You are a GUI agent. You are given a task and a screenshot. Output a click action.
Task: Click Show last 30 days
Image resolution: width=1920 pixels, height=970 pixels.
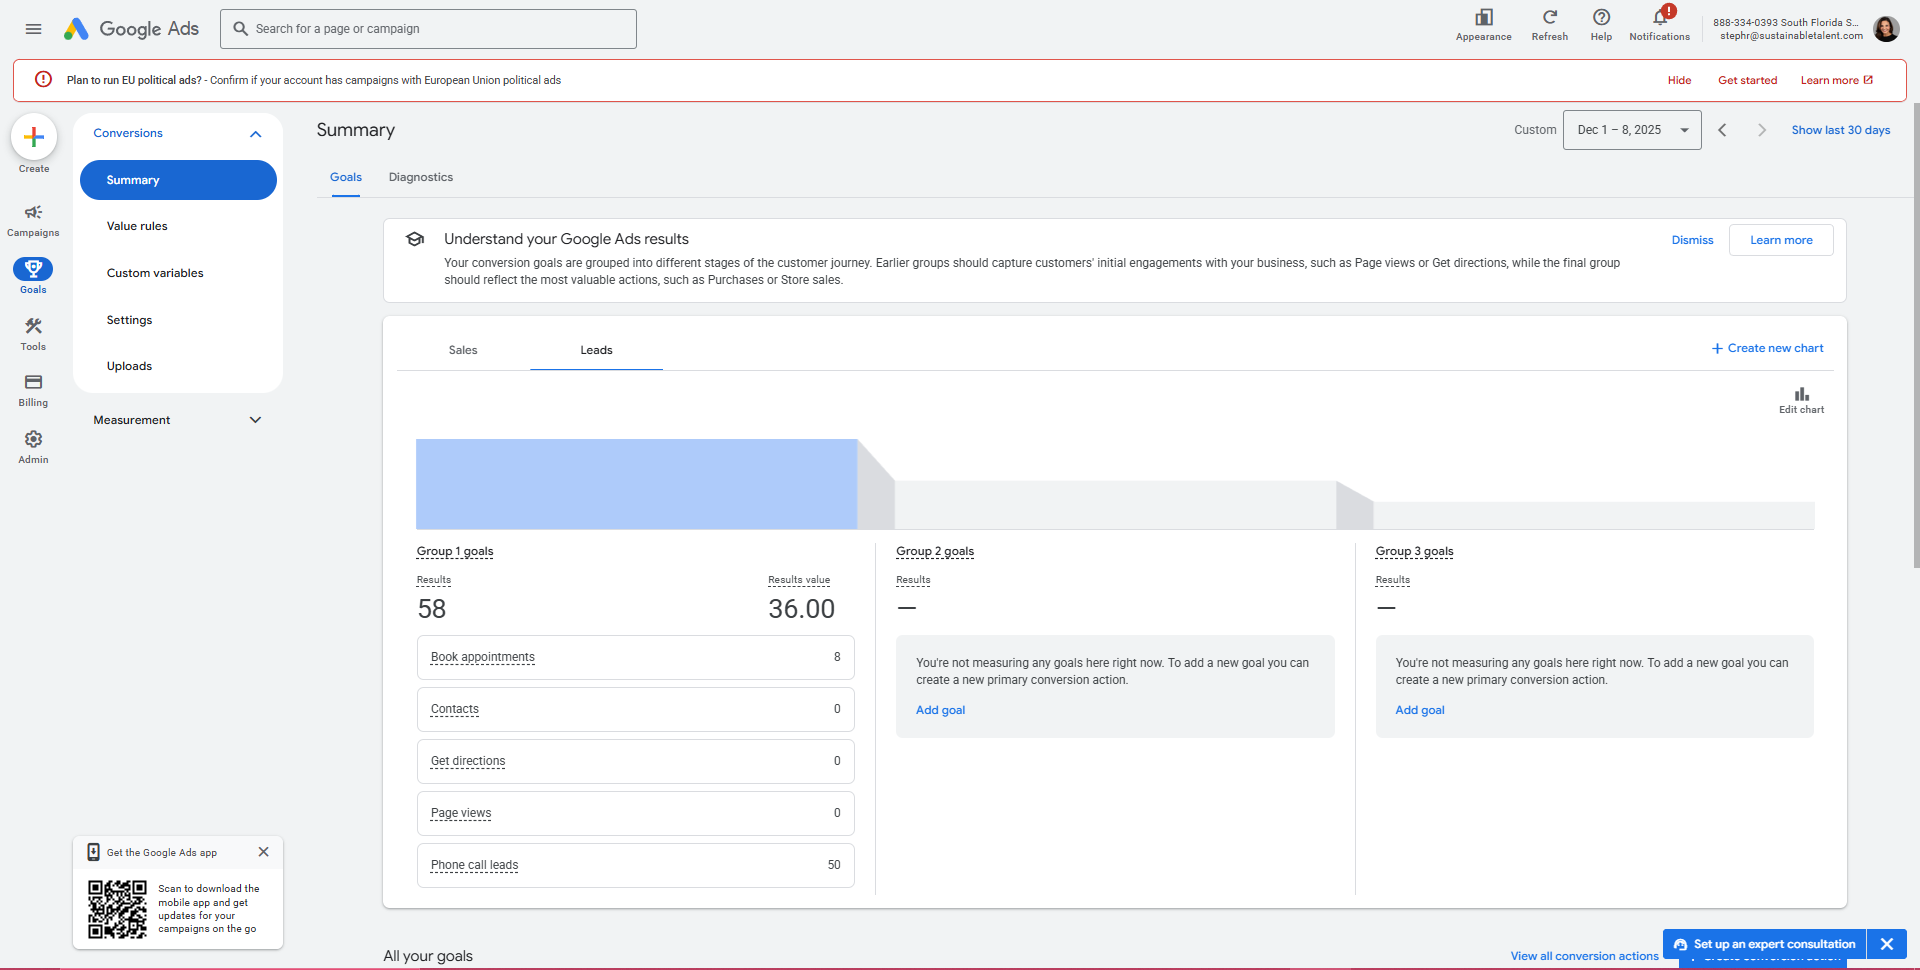point(1840,130)
